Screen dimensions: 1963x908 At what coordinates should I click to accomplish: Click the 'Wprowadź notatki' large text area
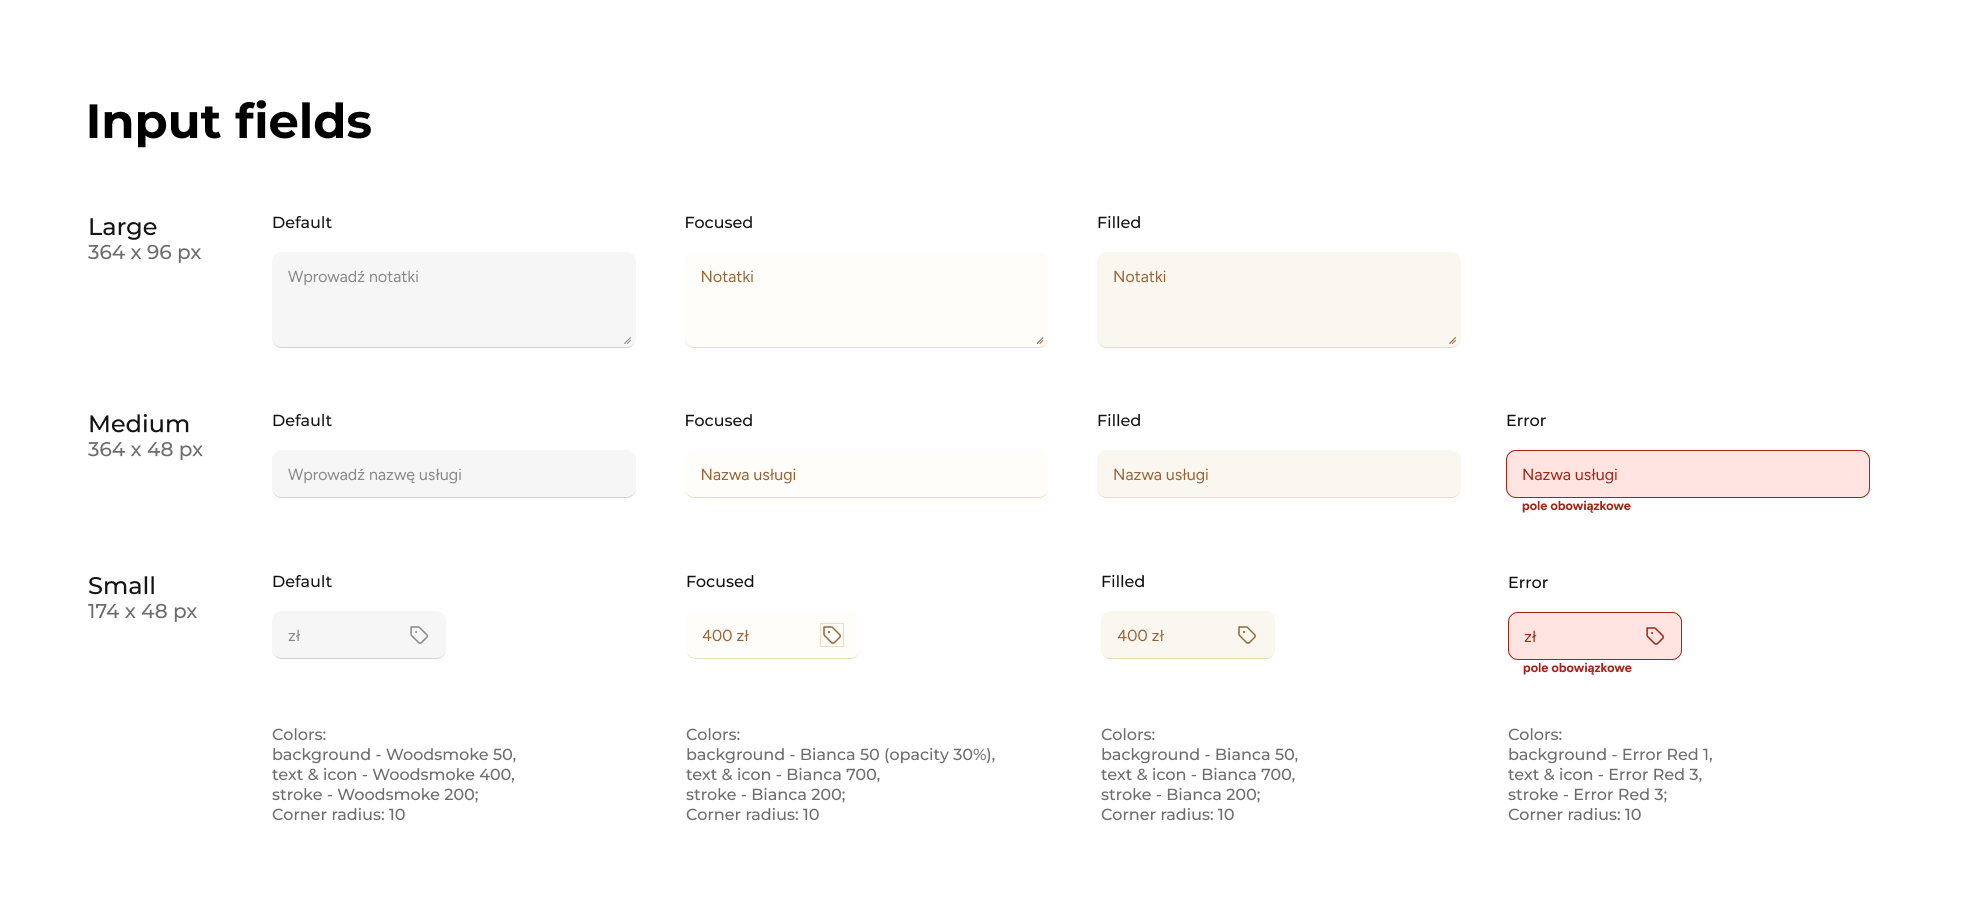coord(453,300)
